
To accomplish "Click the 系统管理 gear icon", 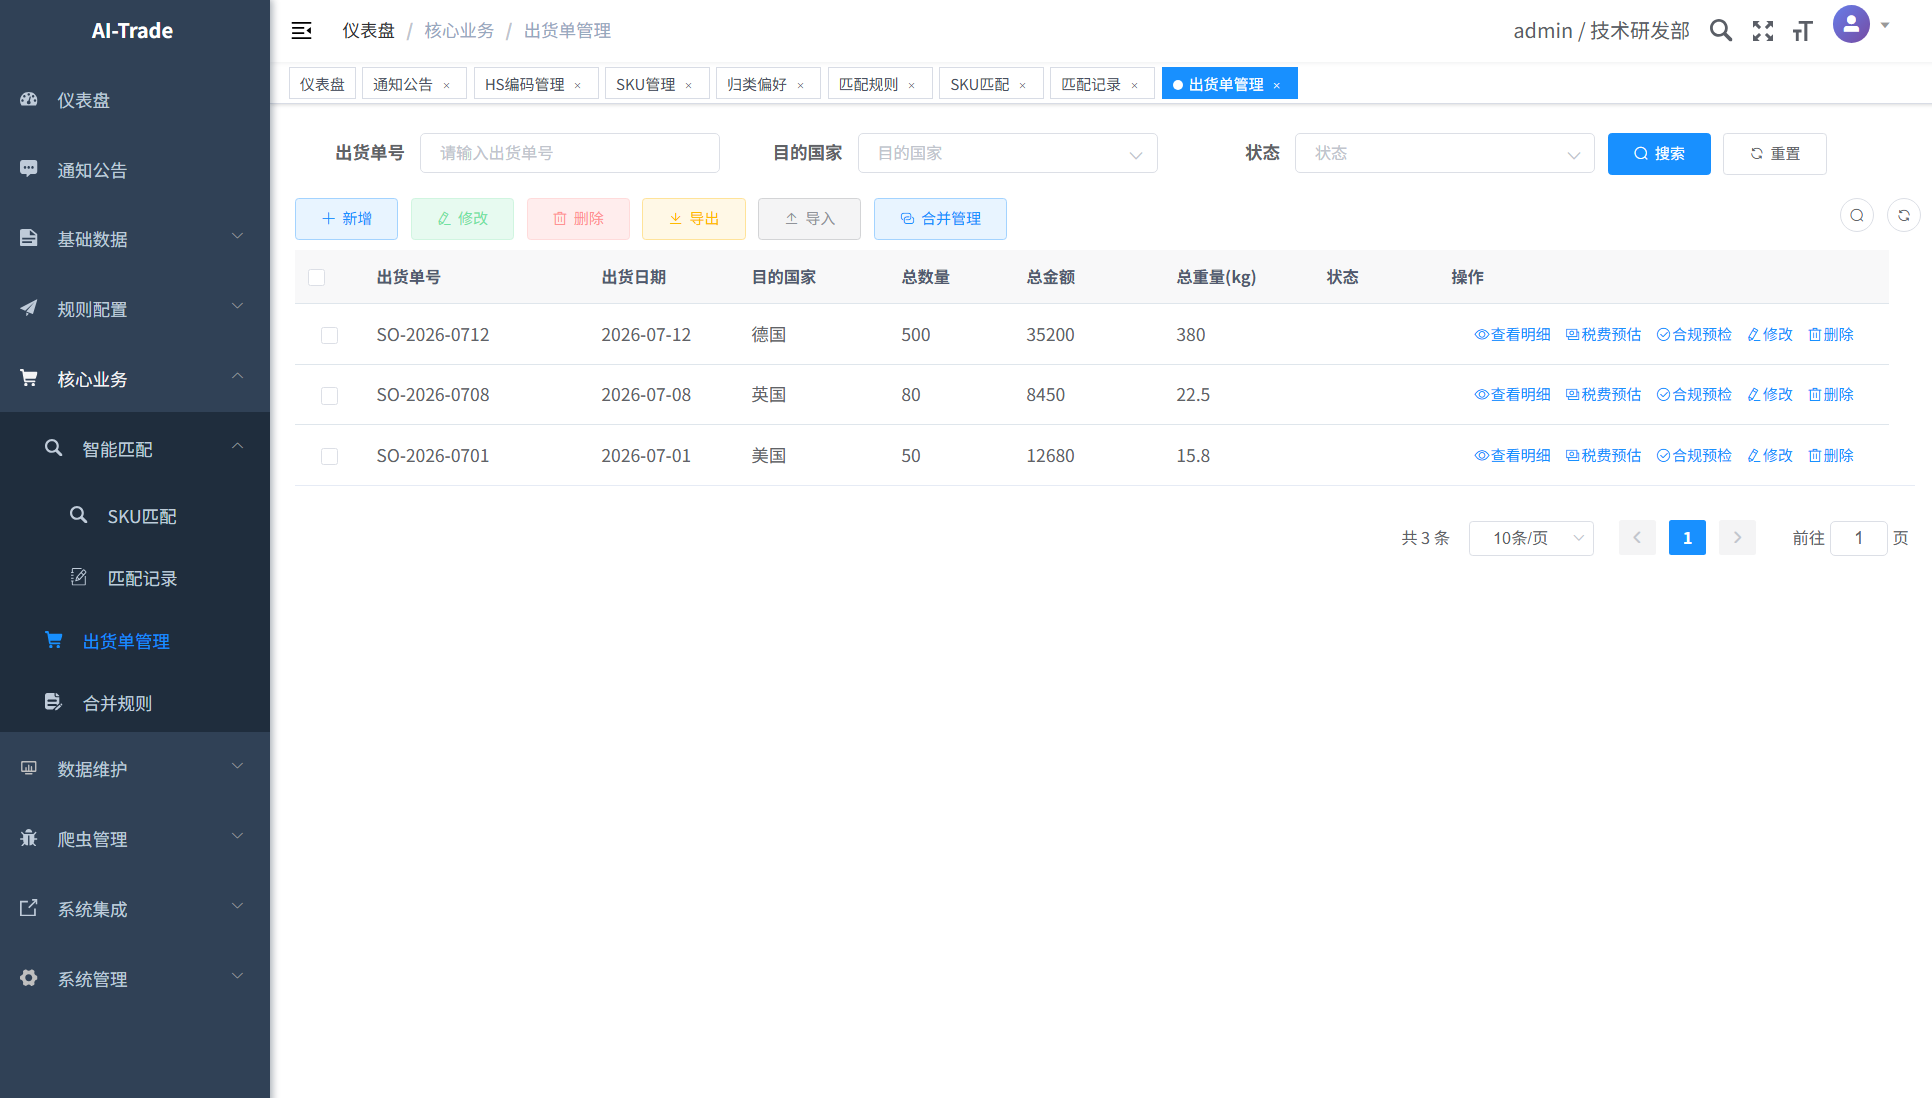I will [x=29, y=978].
